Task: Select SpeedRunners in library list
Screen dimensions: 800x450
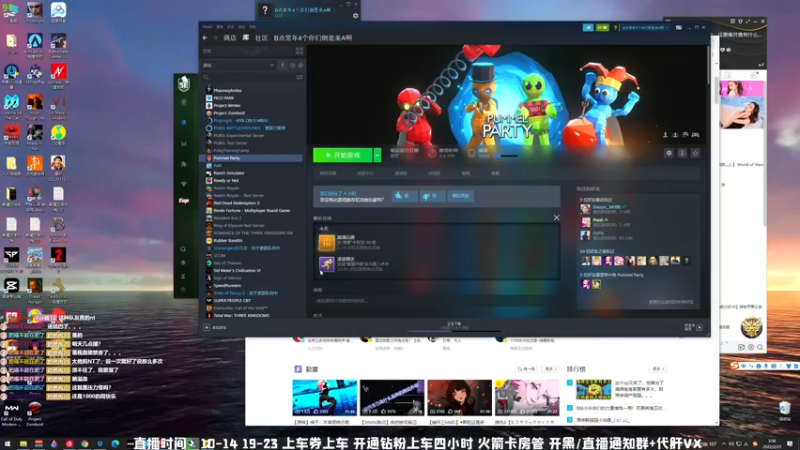Action: [227, 286]
